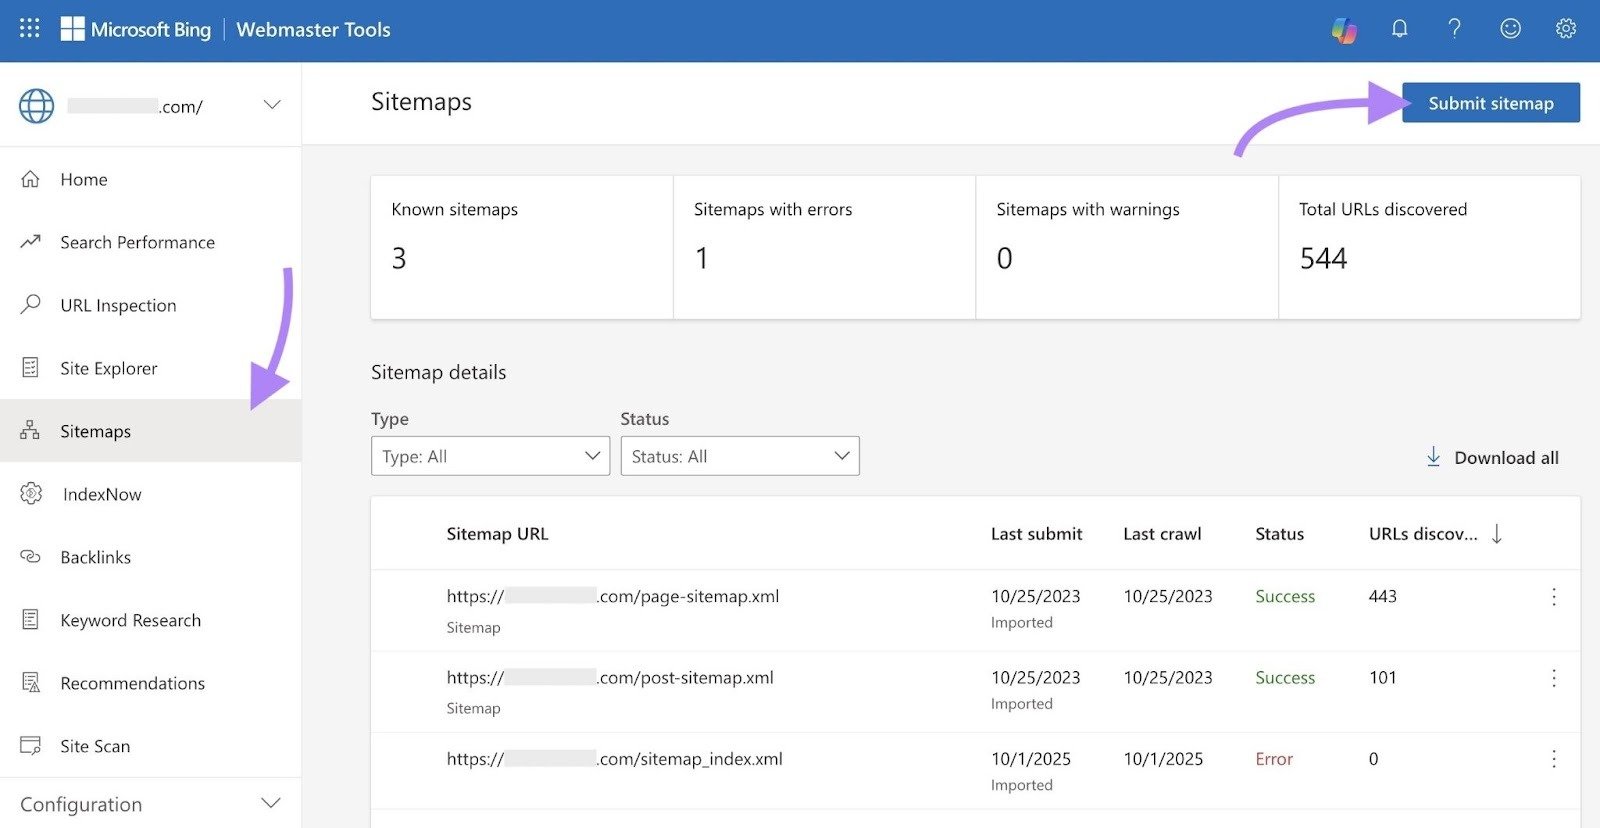Viewport: 1600px width, 828px height.
Task: Open the page-sitemap.xml URL
Action: [613, 596]
